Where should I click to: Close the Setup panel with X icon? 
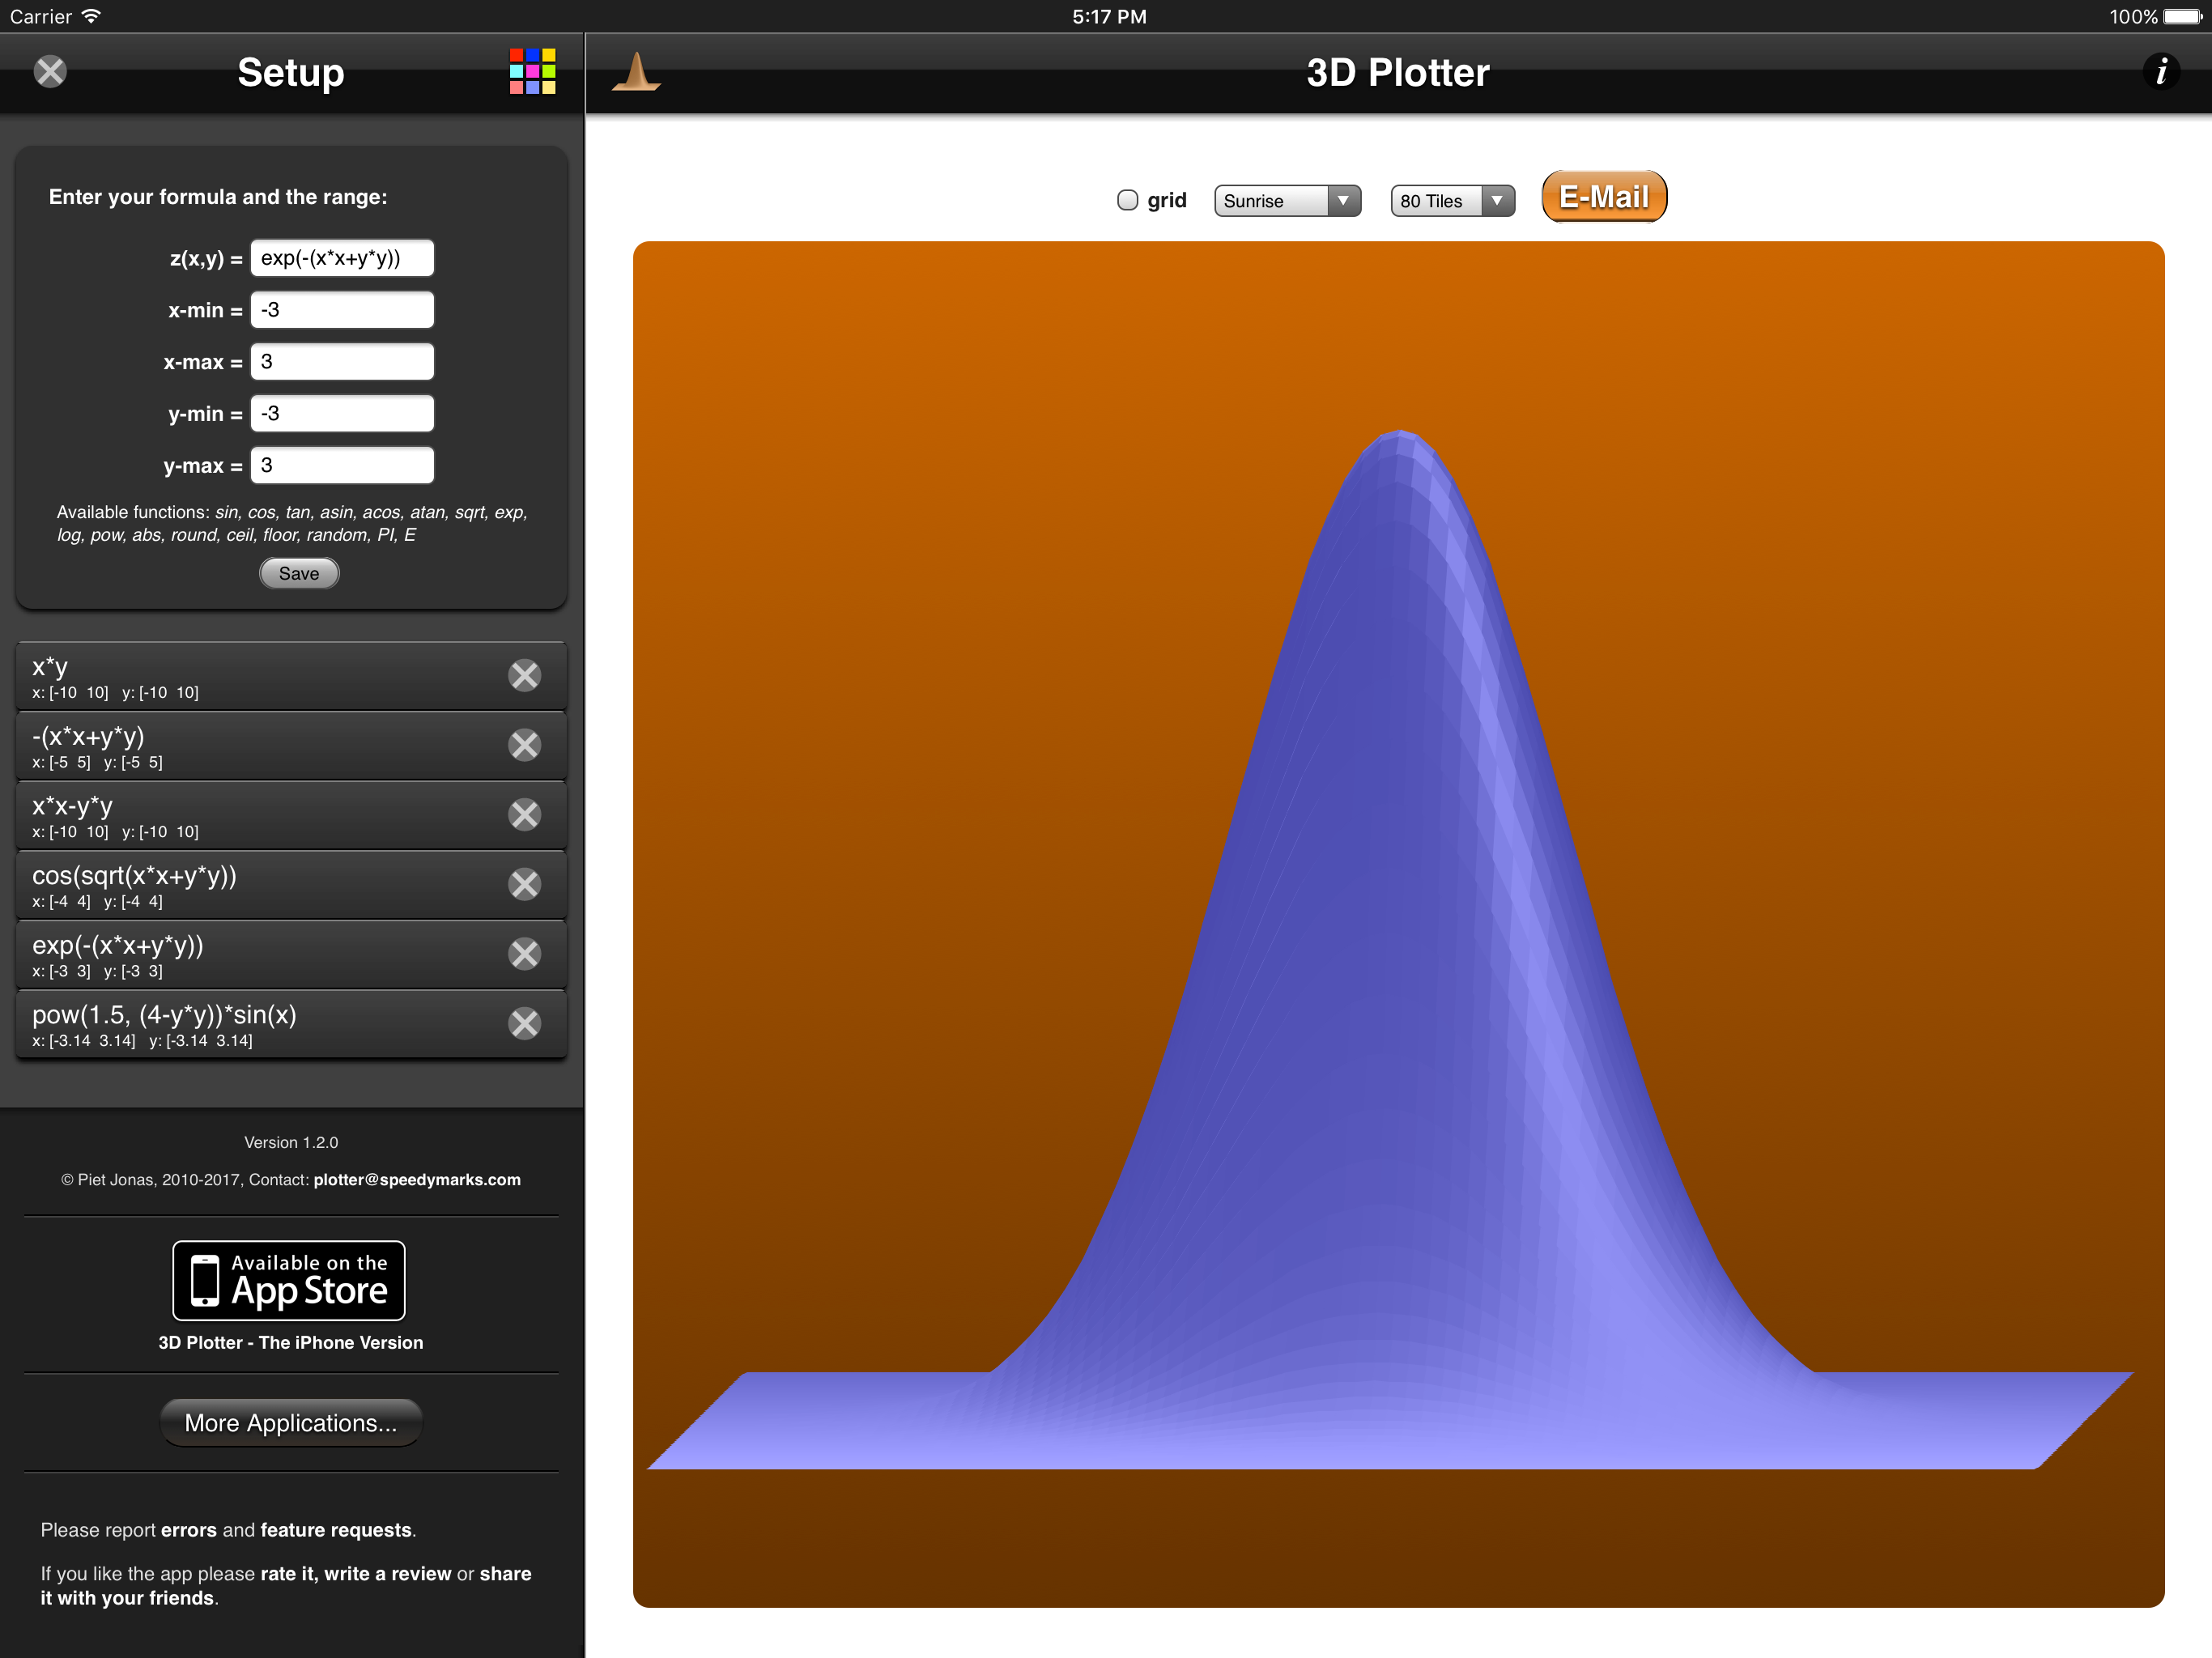click(50, 71)
